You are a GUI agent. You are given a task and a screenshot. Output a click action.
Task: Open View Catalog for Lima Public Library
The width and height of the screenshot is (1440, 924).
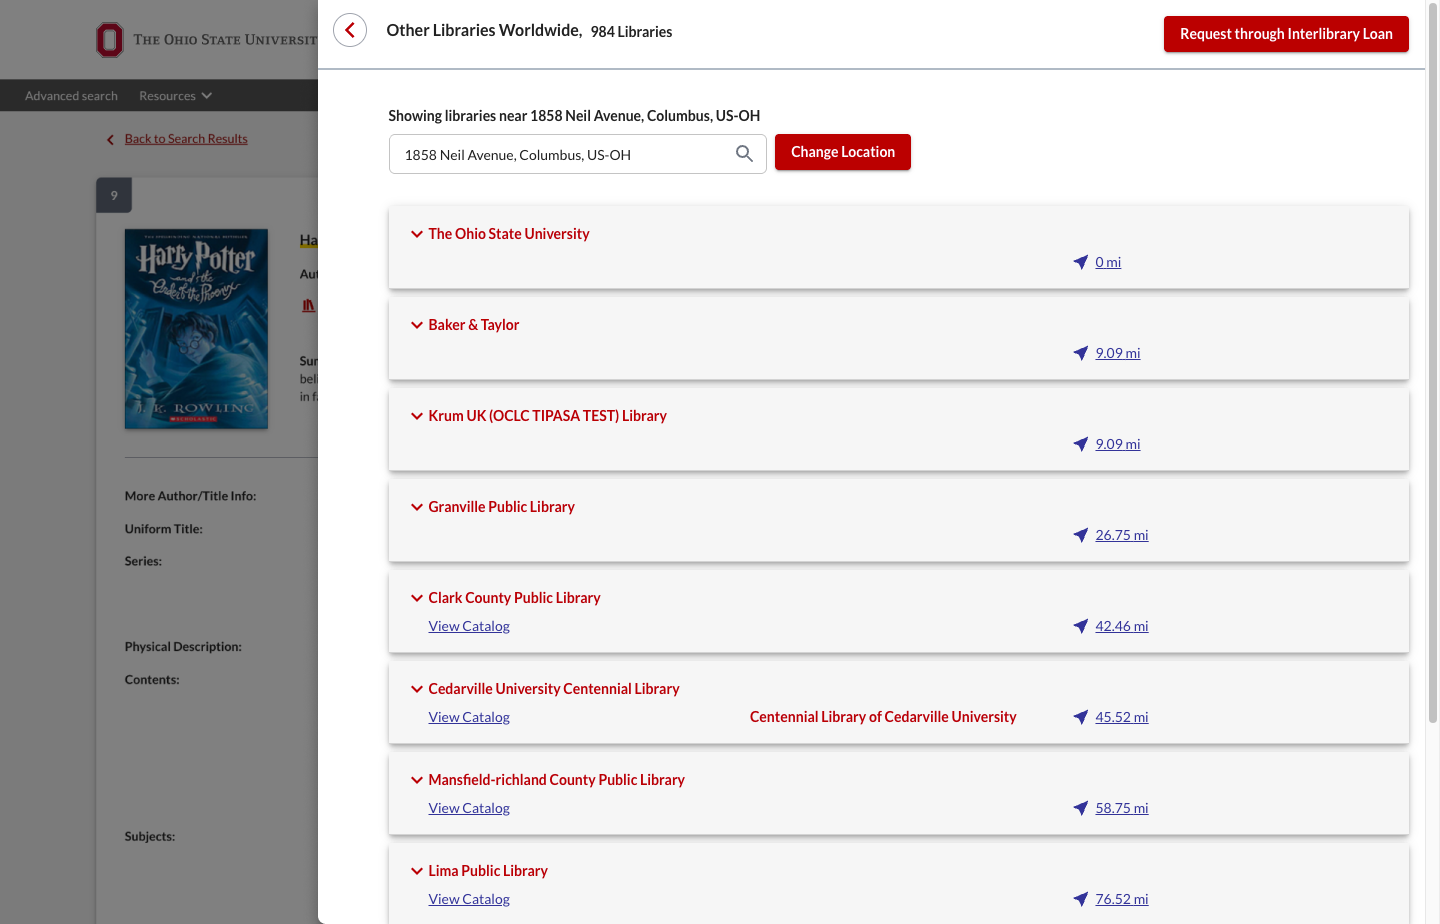pos(469,899)
